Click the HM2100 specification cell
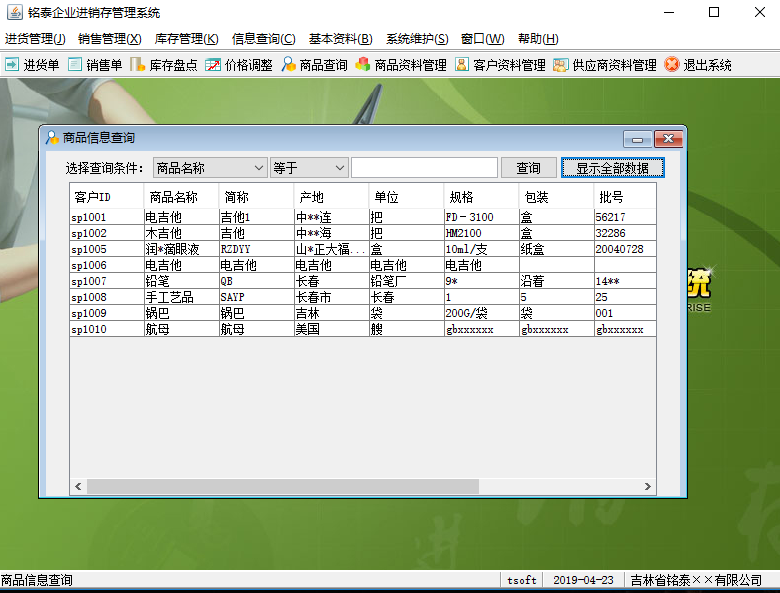Image resolution: width=780 pixels, height=593 pixels. [x=482, y=233]
